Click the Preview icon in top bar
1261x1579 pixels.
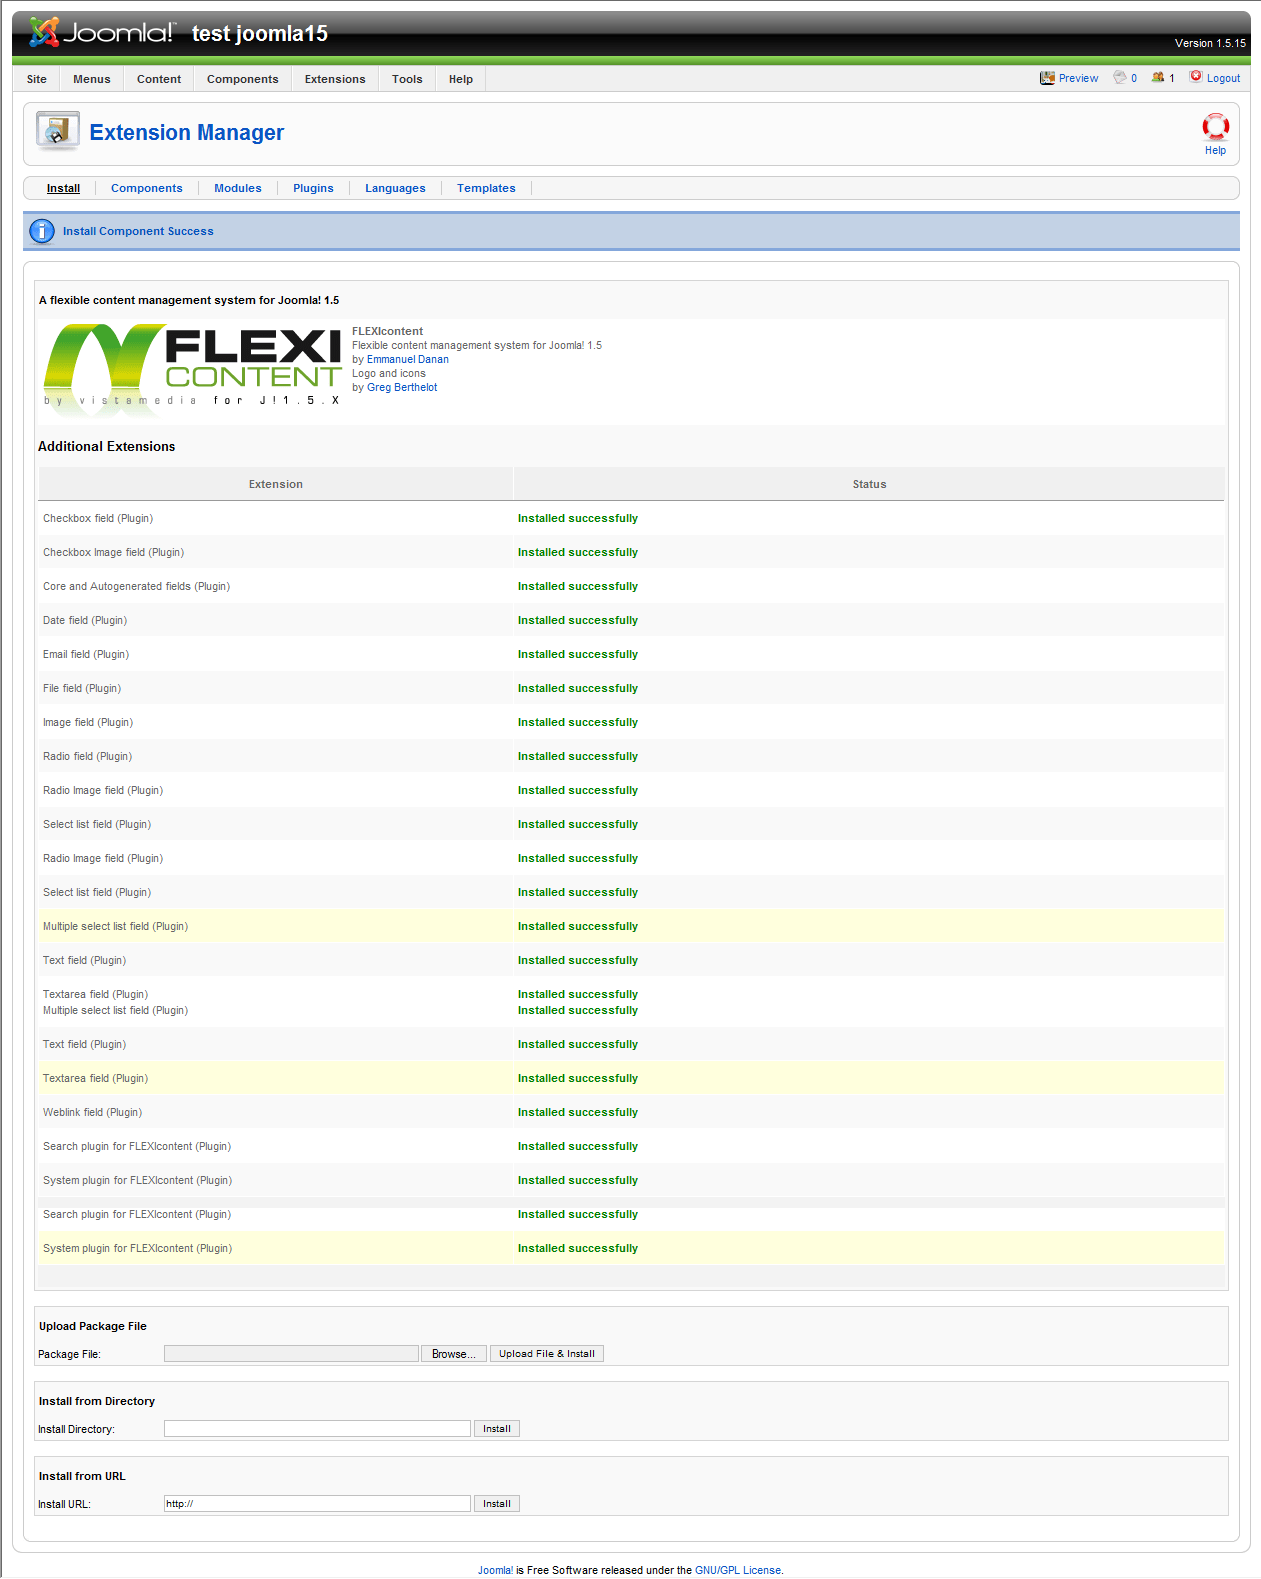[x=1047, y=77]
